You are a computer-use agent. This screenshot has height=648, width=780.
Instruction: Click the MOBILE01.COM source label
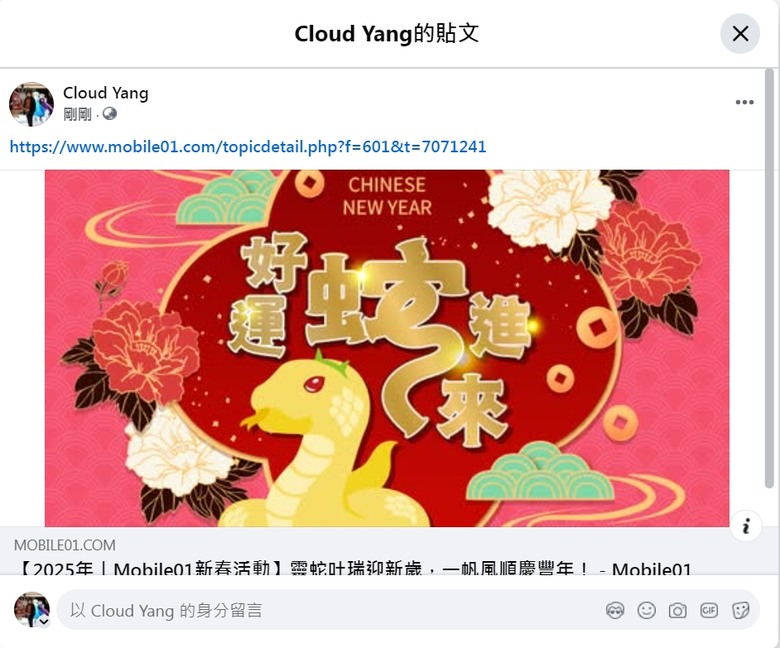tap(65, 545)
